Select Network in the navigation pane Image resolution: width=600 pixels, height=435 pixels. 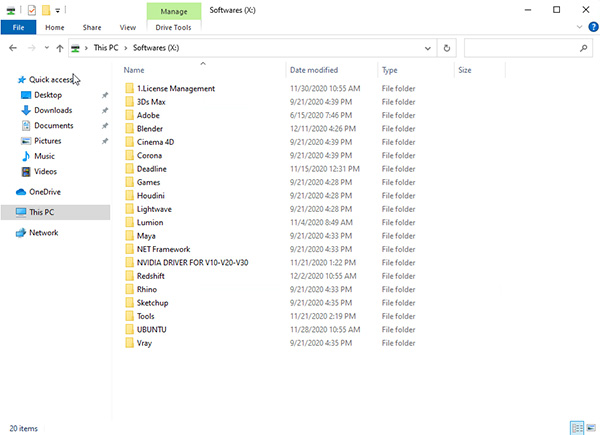pyautogui.click(x=43, y=233)
